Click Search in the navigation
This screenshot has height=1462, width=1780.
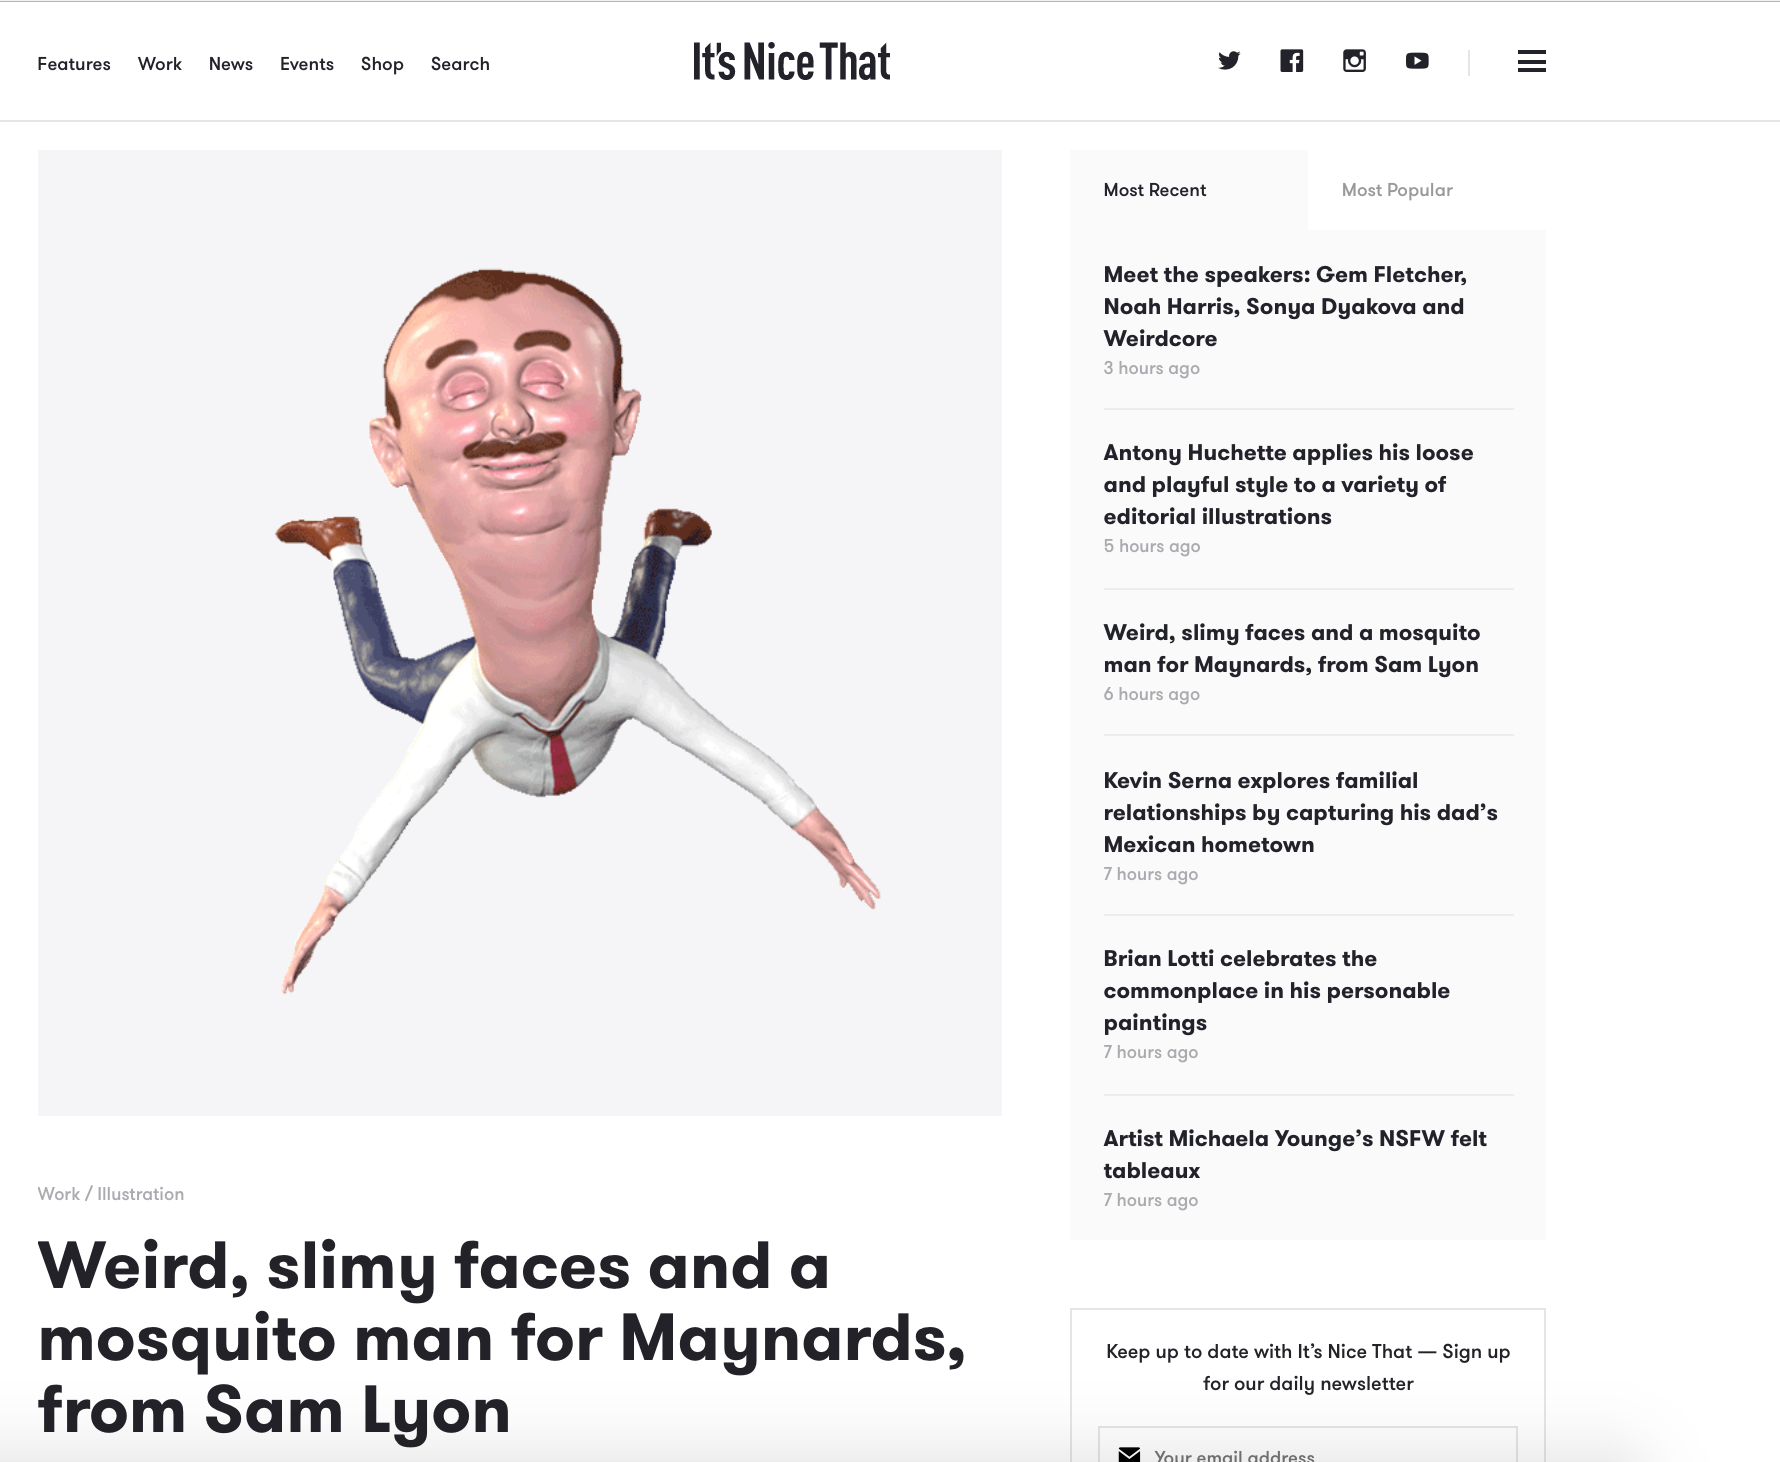coord(460,64)
